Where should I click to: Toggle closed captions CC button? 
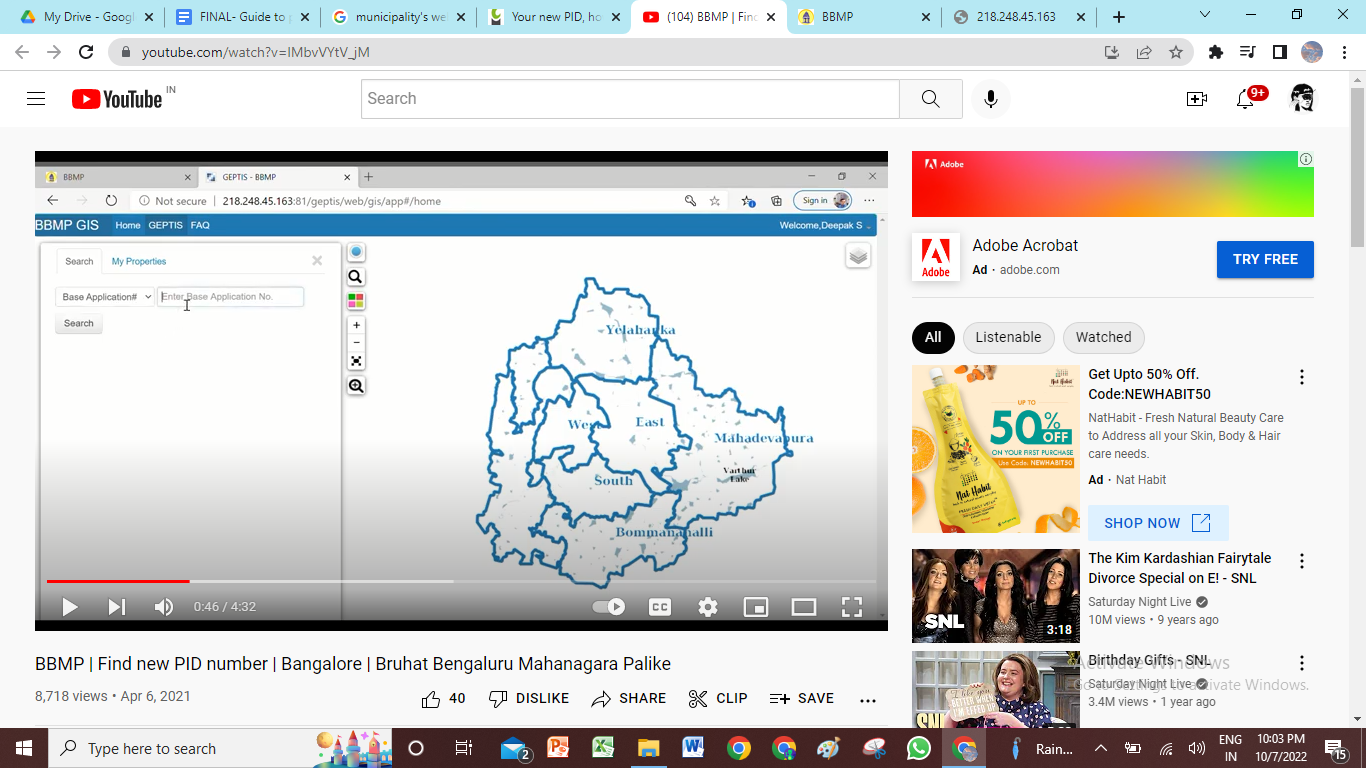pos(660,606)
